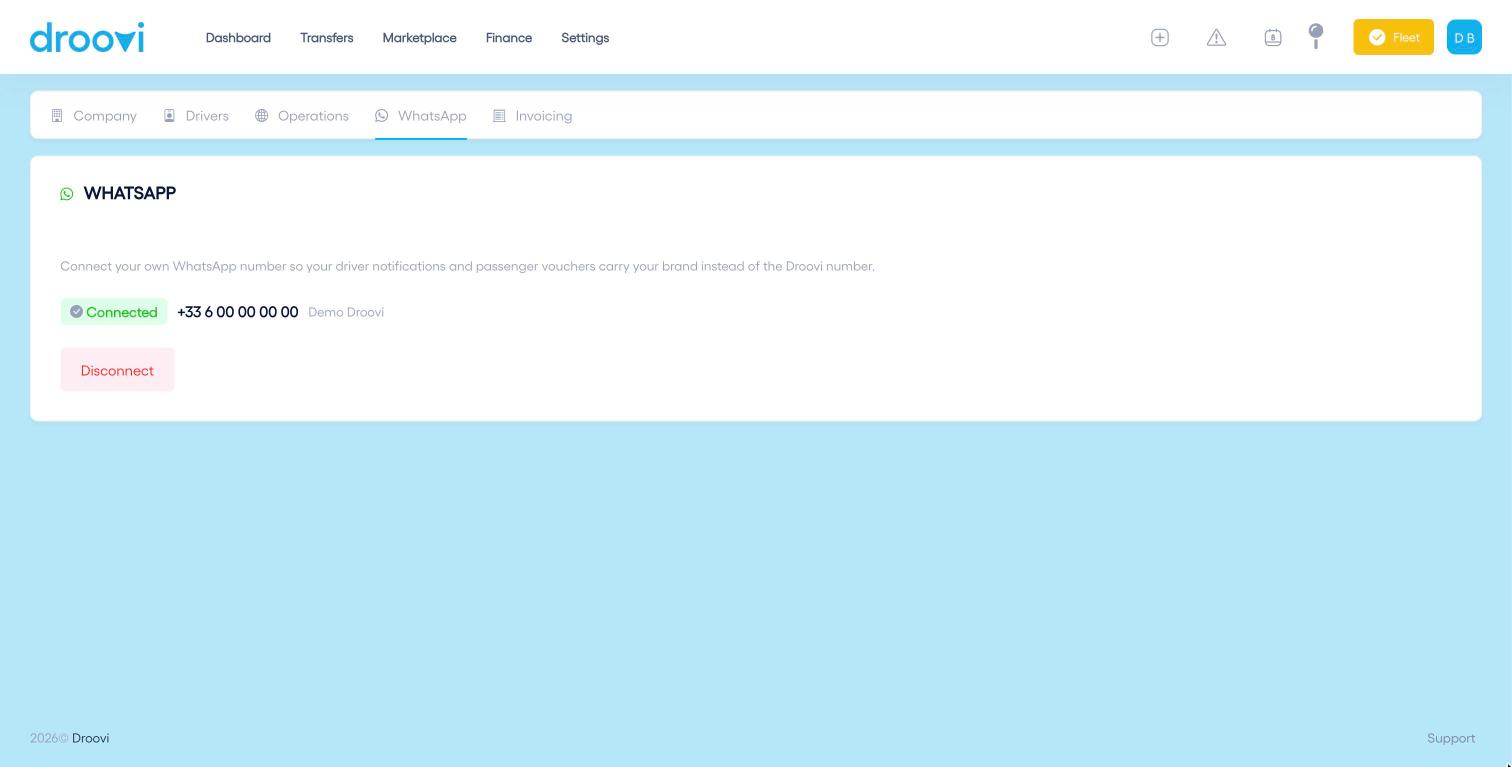The width and height of the screenshot is (1512, 767).
Task: Switch to the Drivers tab
Action: tap(196, 116)
